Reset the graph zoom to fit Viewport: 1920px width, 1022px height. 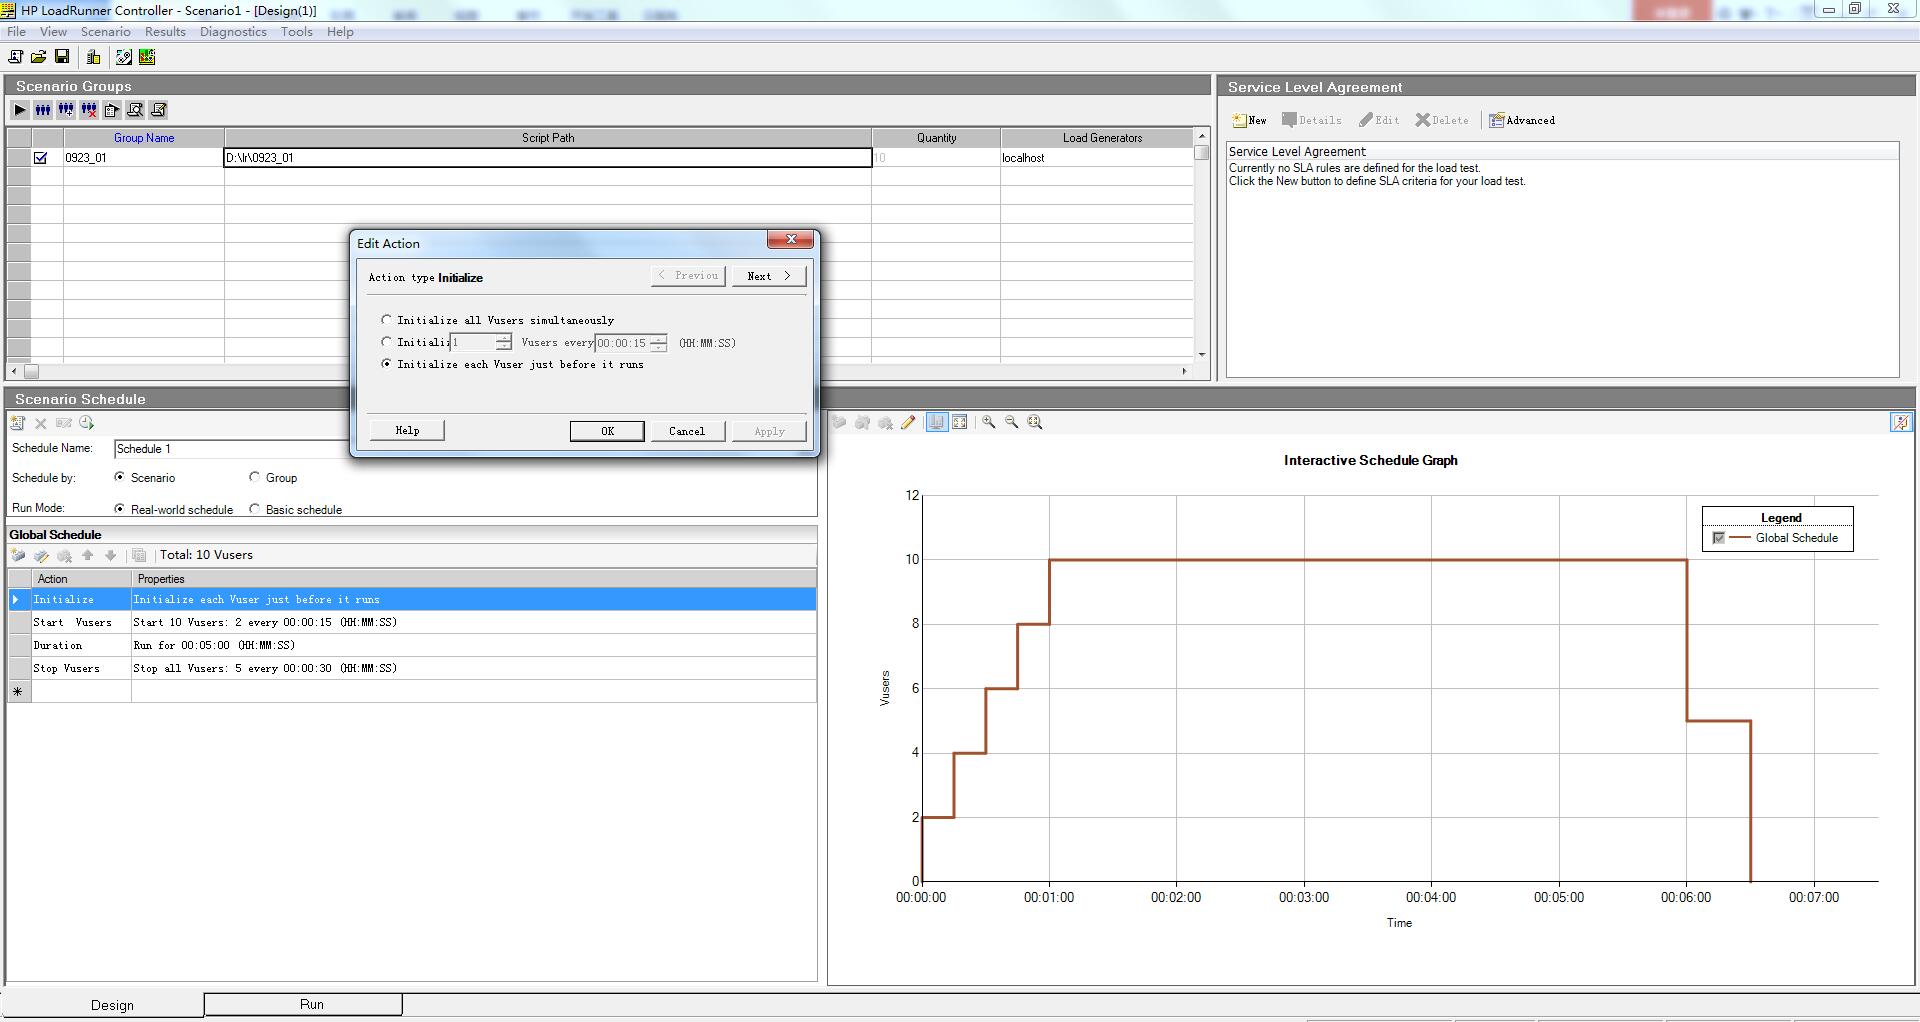[x=1035, y=422]
